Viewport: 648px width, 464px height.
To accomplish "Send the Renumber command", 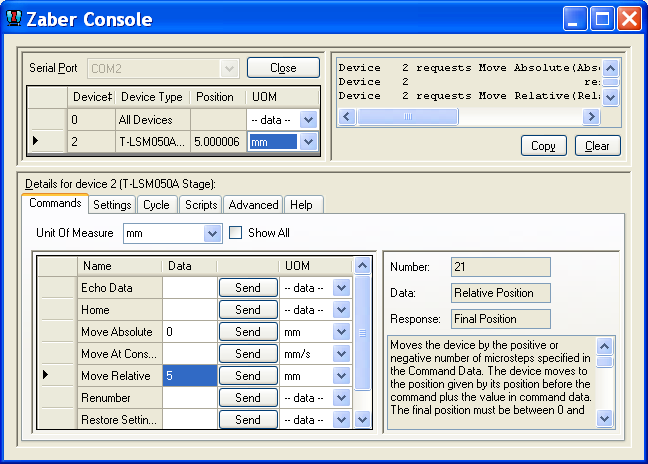I will [248, 397].
